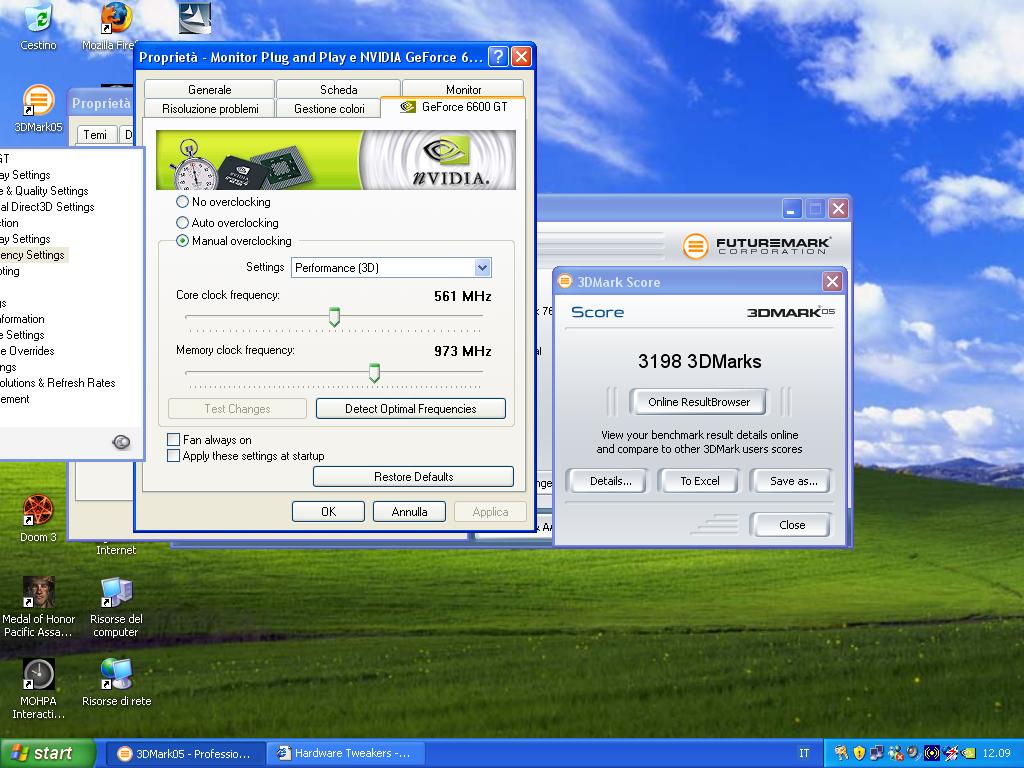Click Close in the 3DMark Score window
The height and width of the screenshot is (768, 1024).
tap(792, 525)
